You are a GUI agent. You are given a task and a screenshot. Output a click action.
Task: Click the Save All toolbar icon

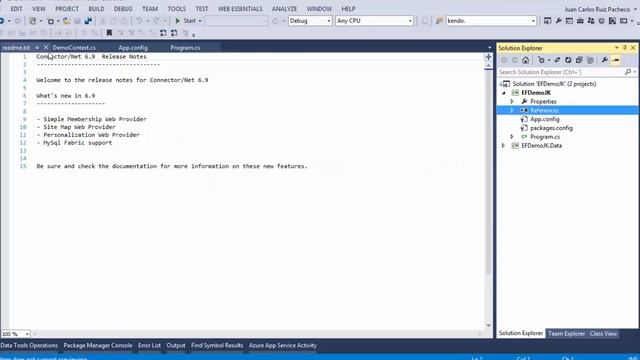[88, 21]
